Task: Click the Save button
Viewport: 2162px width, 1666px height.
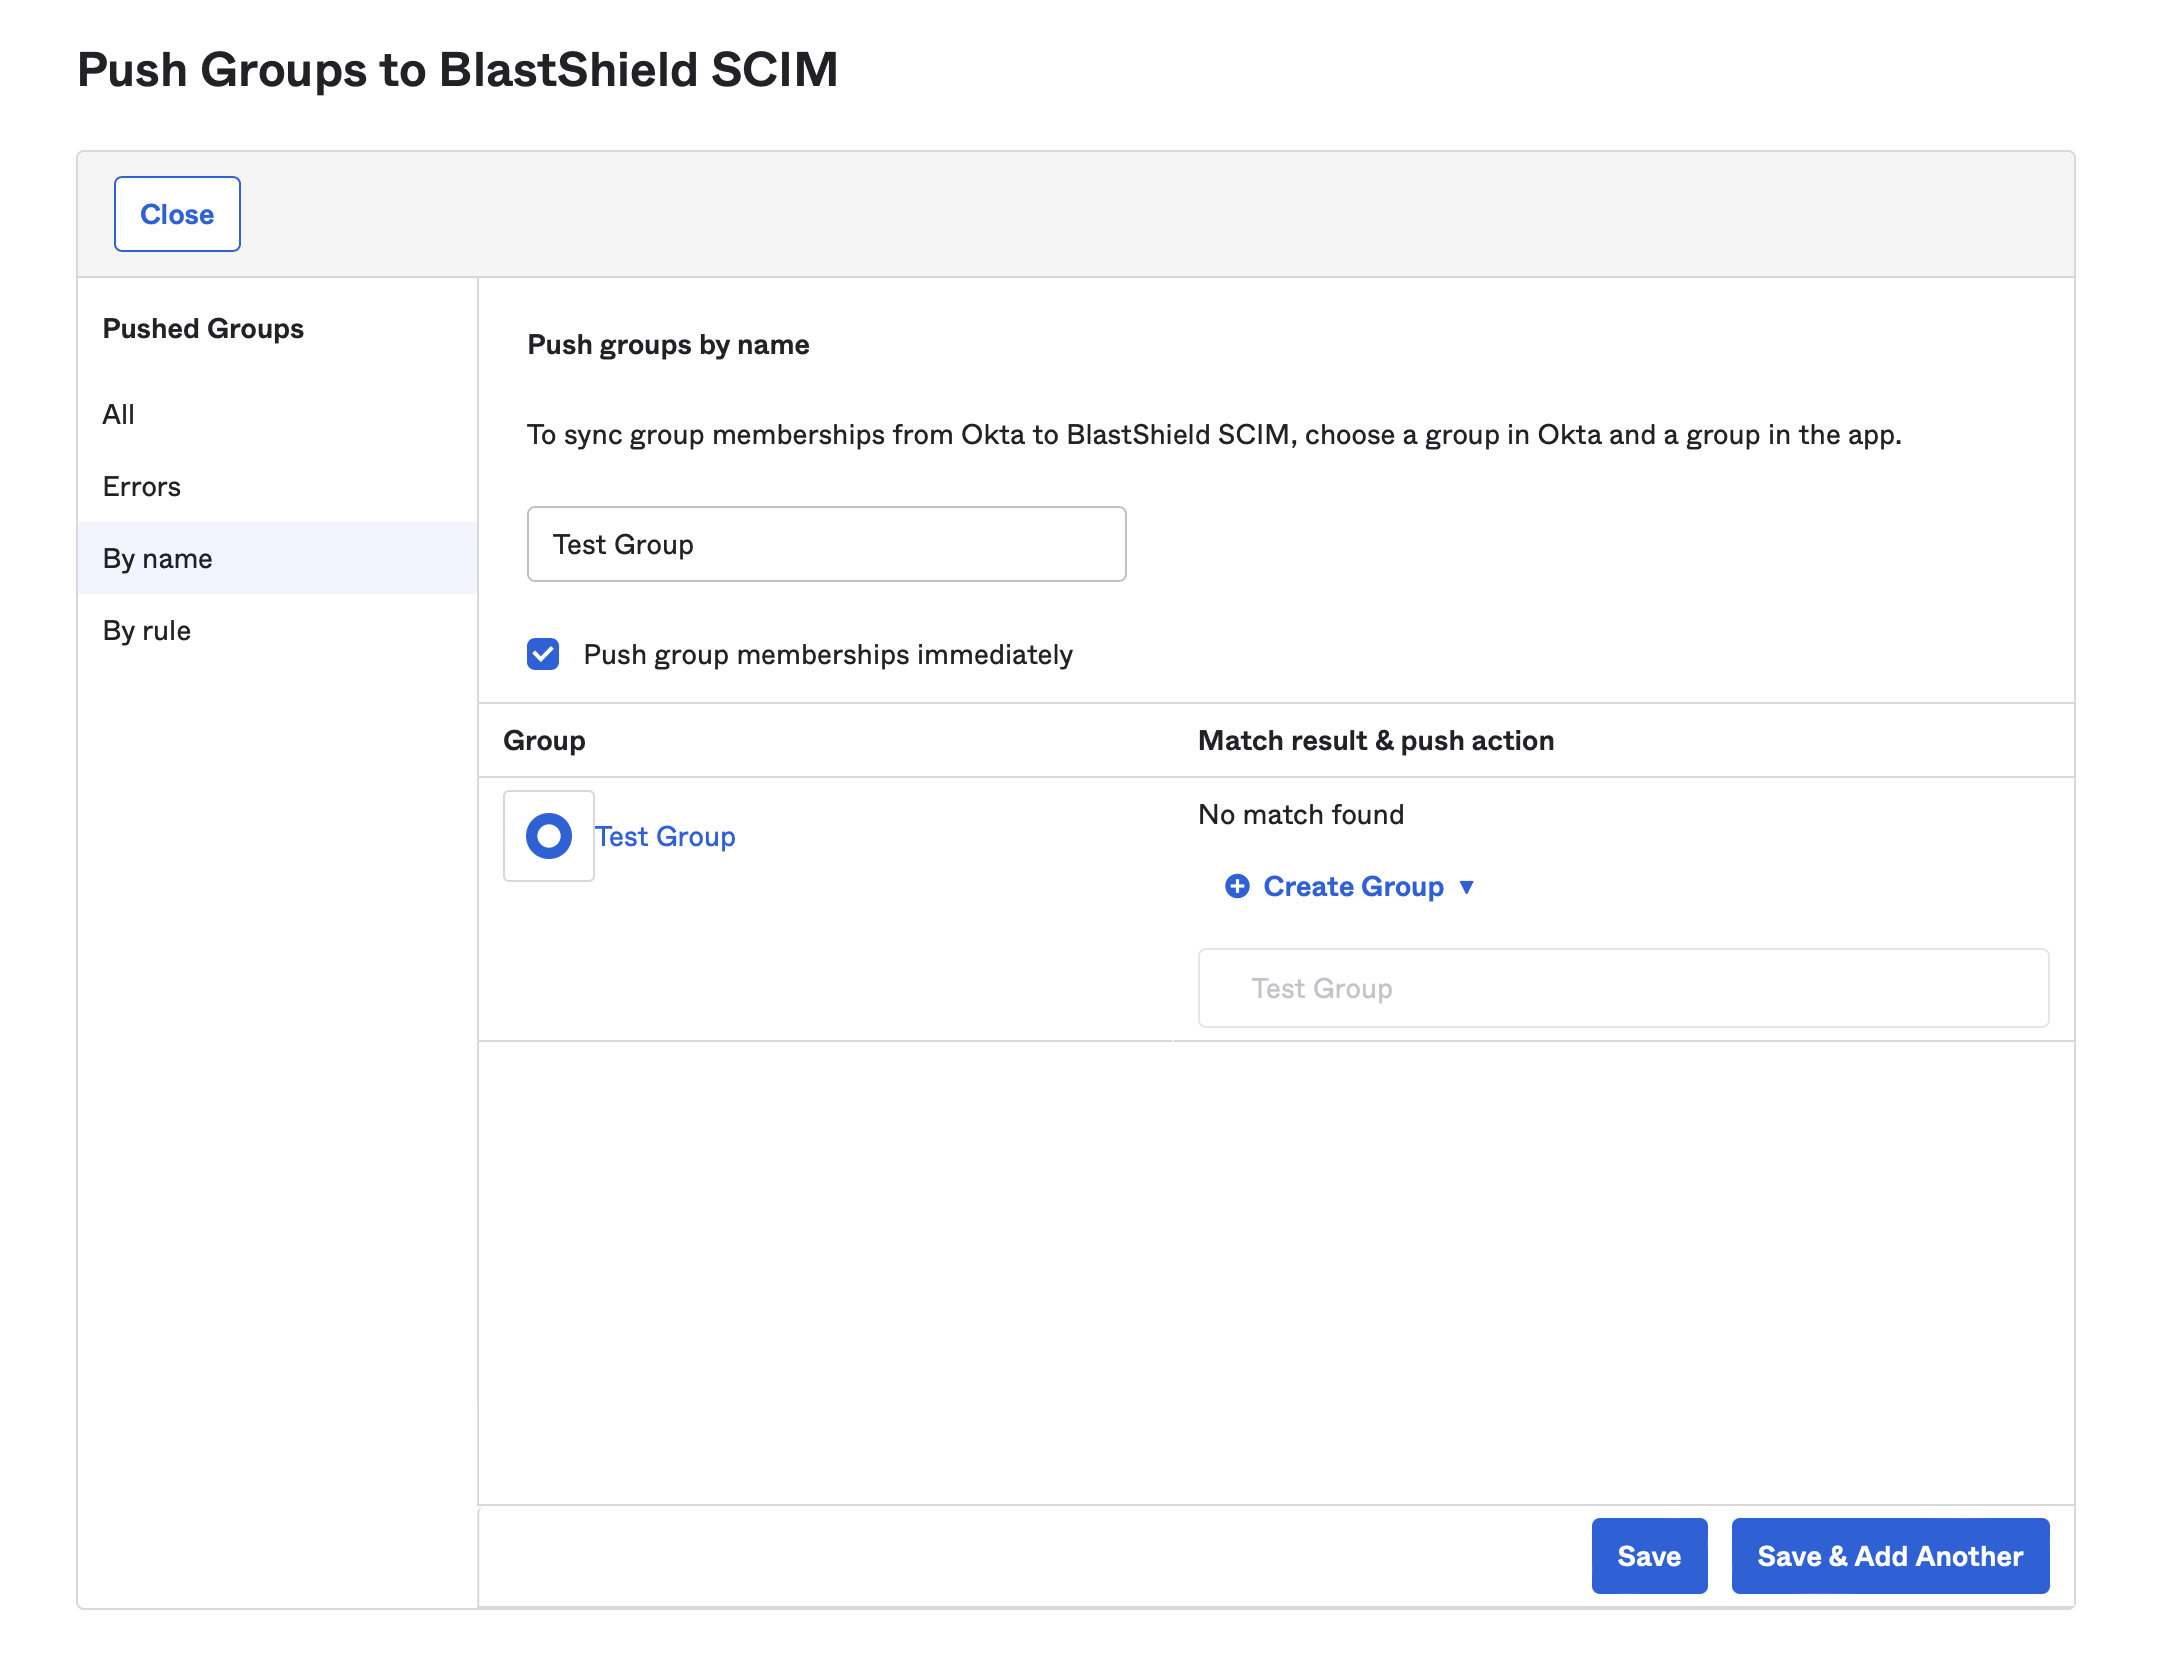Action: tap(1648, 1555)
